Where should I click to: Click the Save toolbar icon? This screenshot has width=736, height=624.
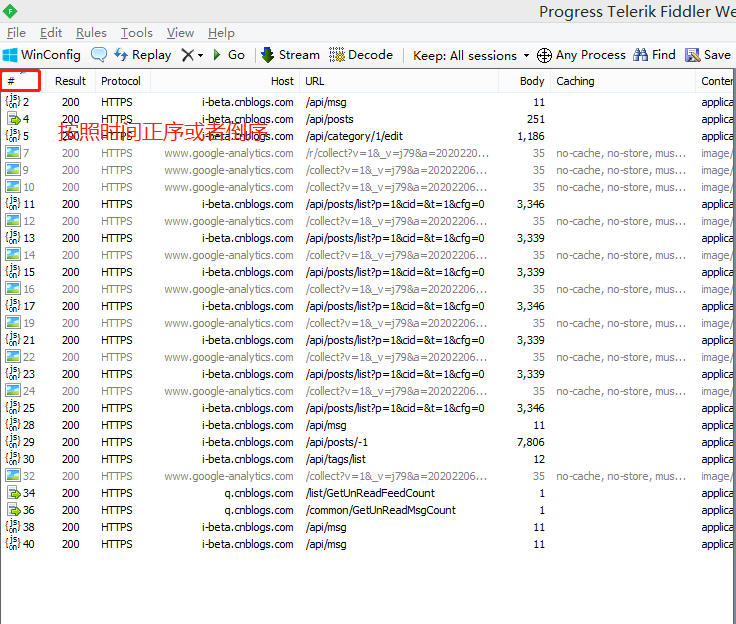click(692, 55)
